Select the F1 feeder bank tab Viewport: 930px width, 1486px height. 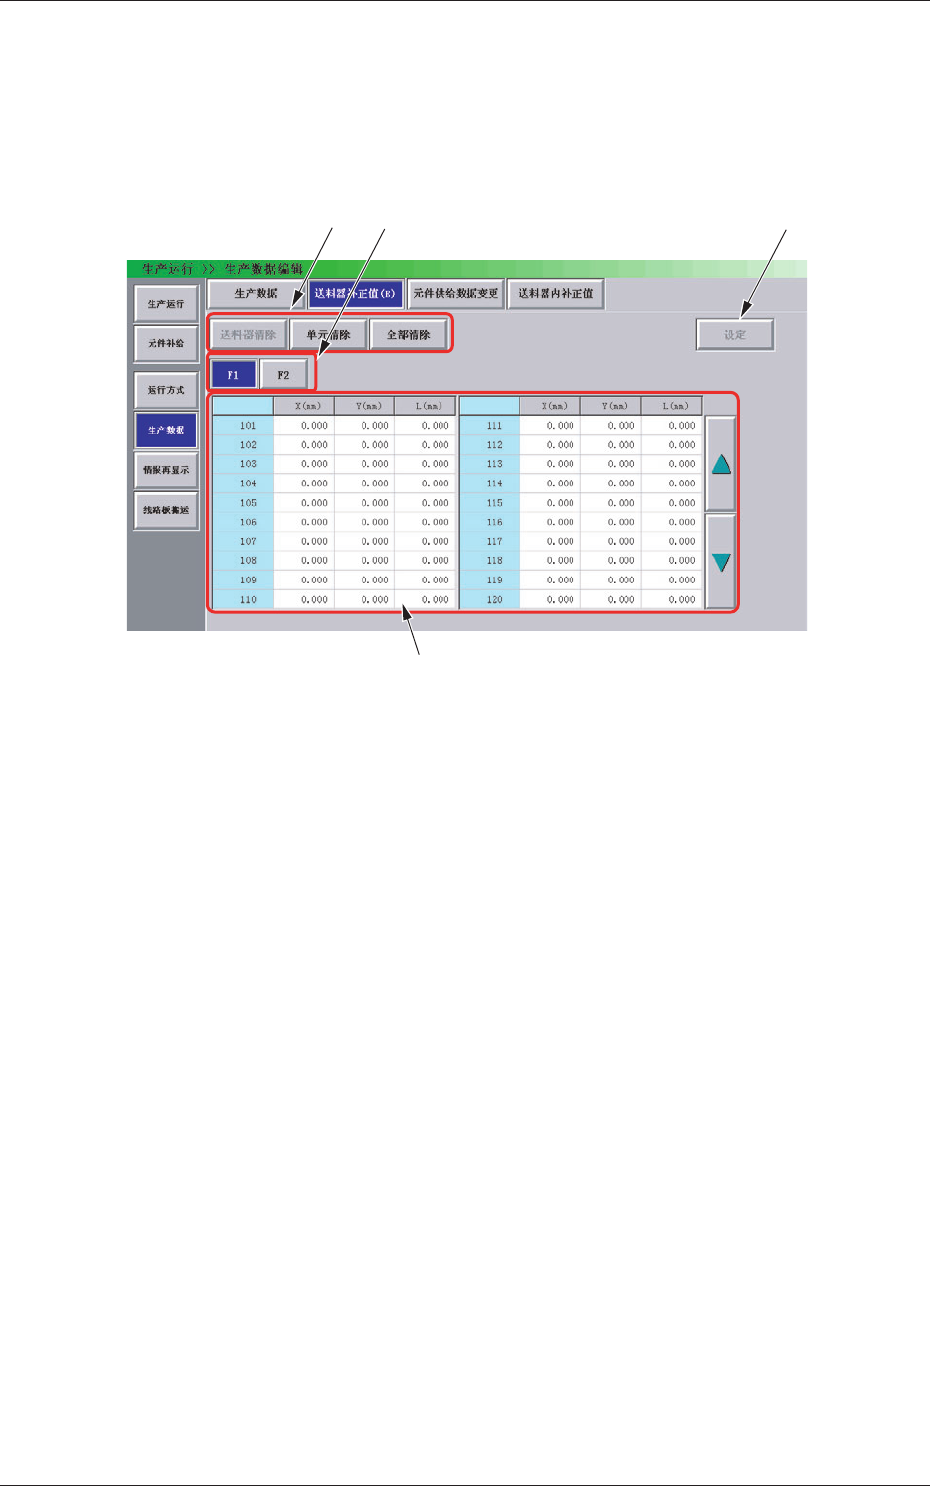tap(233, 375)
